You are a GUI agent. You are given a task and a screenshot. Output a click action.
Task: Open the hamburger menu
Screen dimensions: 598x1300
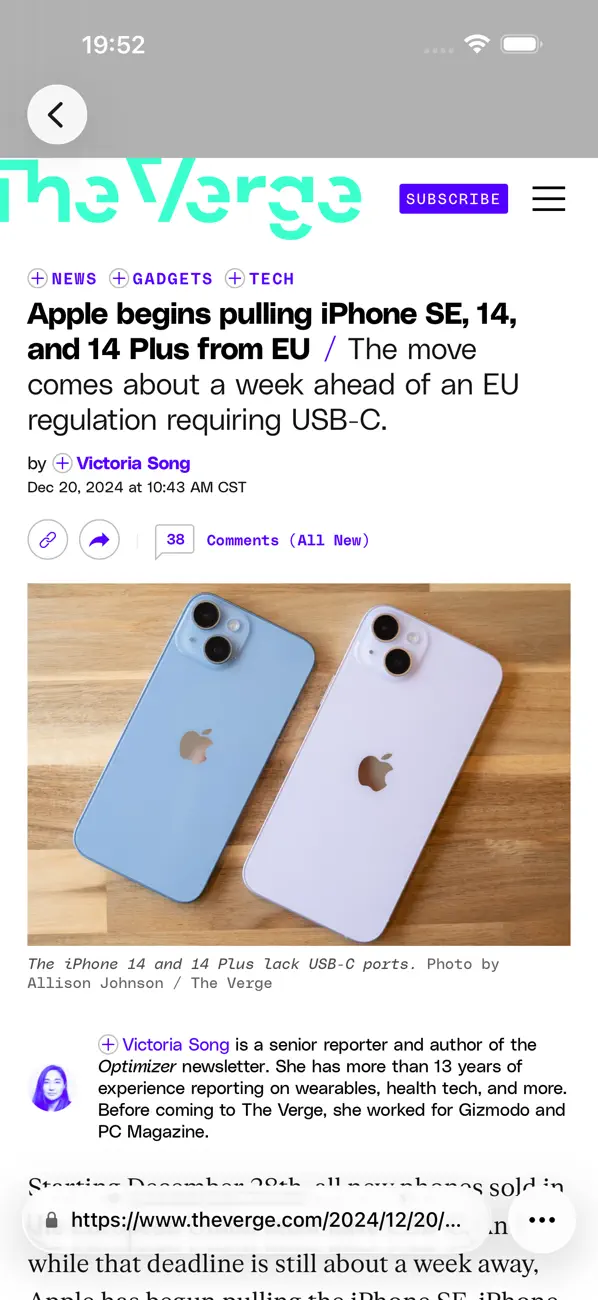548,198
